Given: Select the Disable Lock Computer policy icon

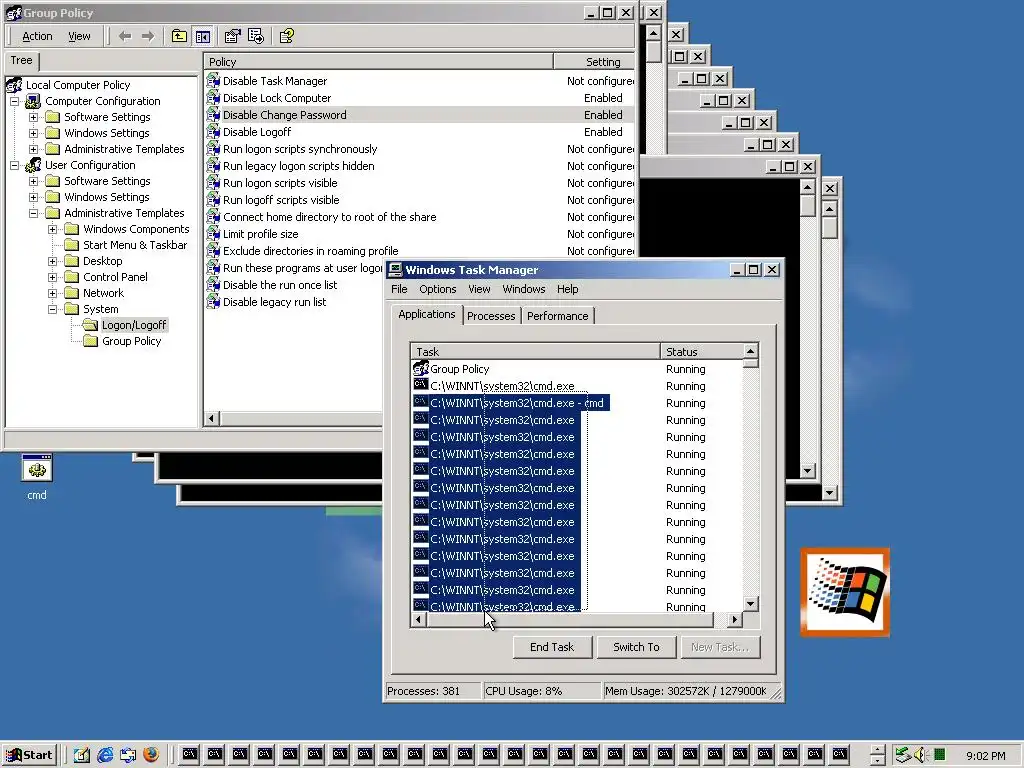Looking at the screenshot, I should [213, 98].
